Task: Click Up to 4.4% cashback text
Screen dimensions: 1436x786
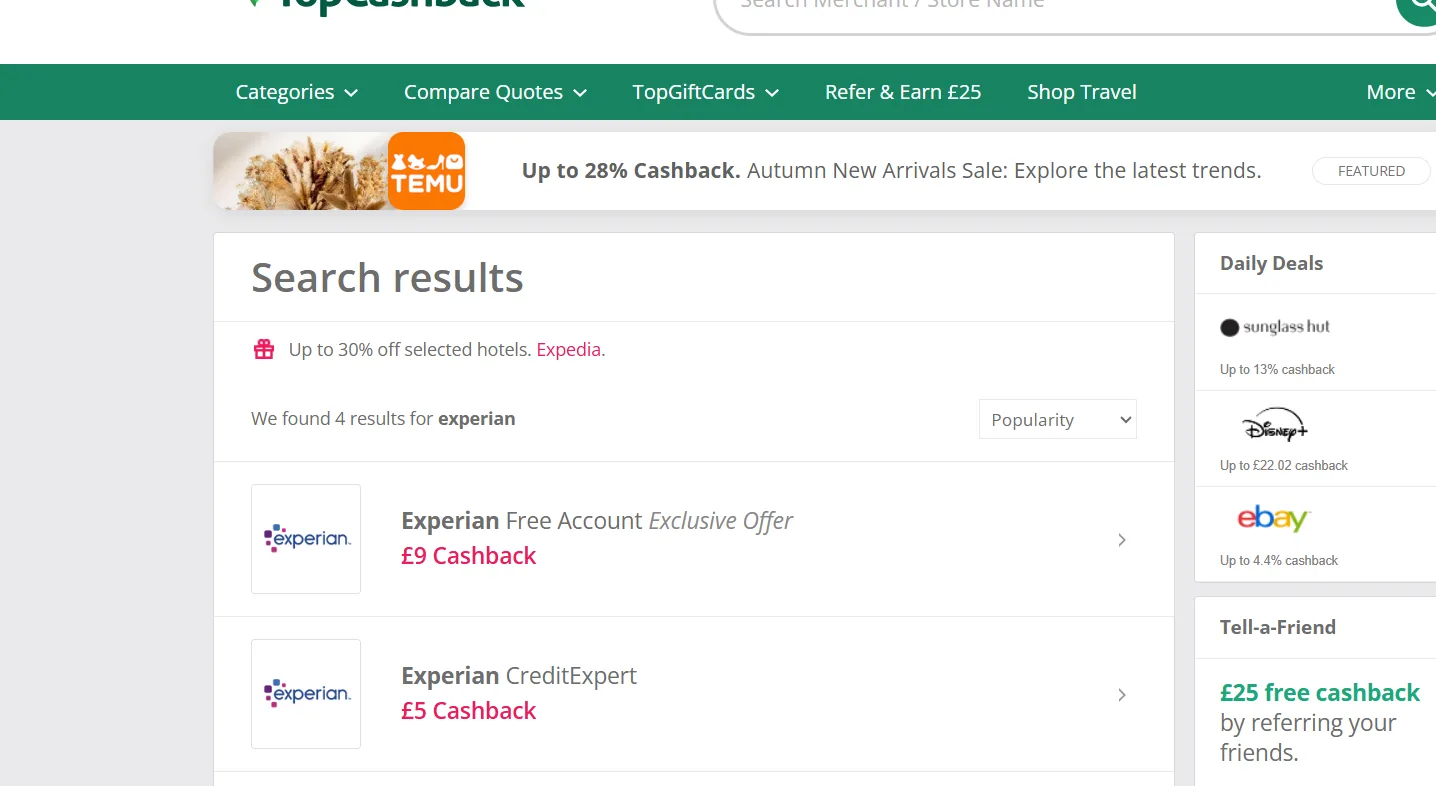Action: pyautogui.click(x=1279, y=561)
